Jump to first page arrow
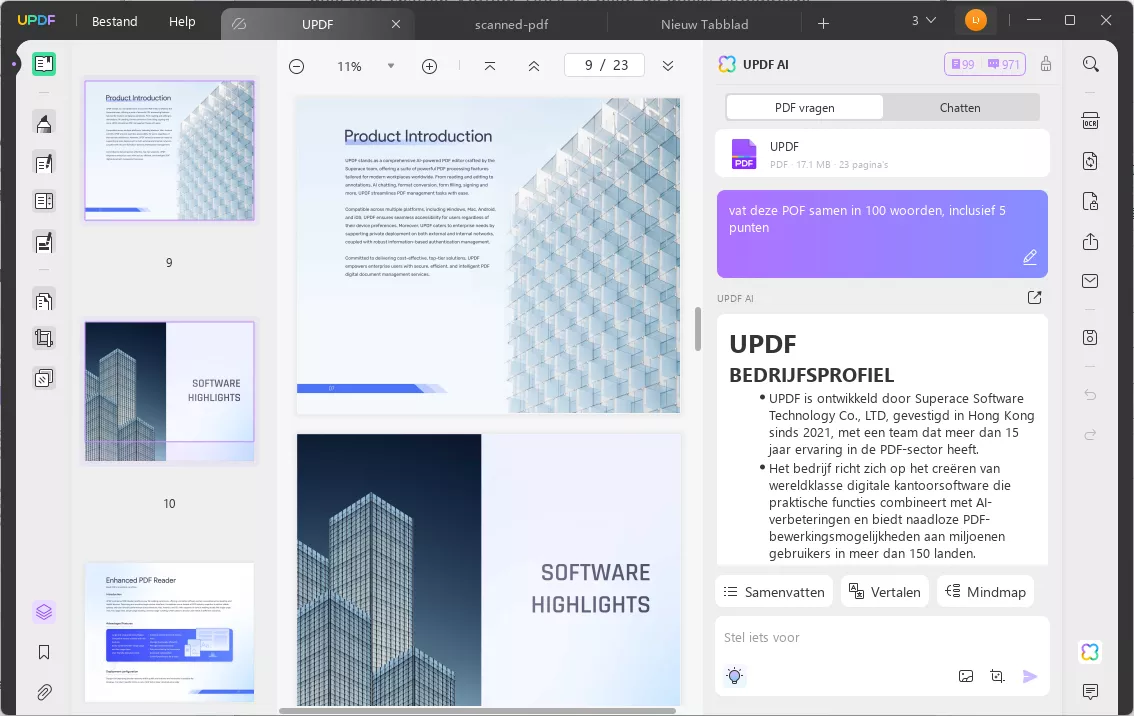This screenshot has width=1134, height=716. [490, 66]
